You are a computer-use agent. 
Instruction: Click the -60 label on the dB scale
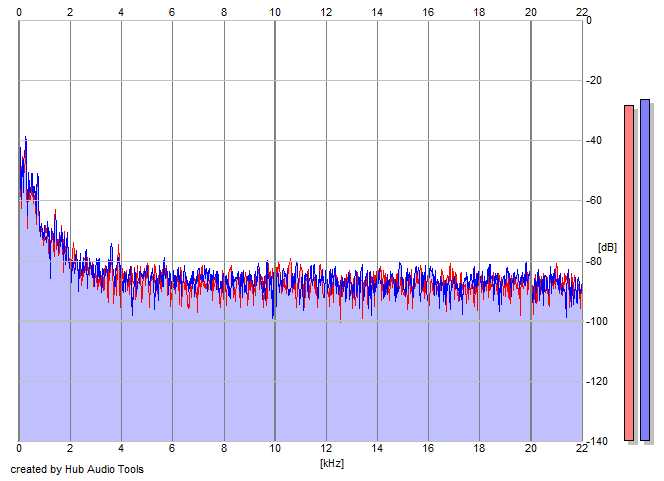click(x=594, y=201)
